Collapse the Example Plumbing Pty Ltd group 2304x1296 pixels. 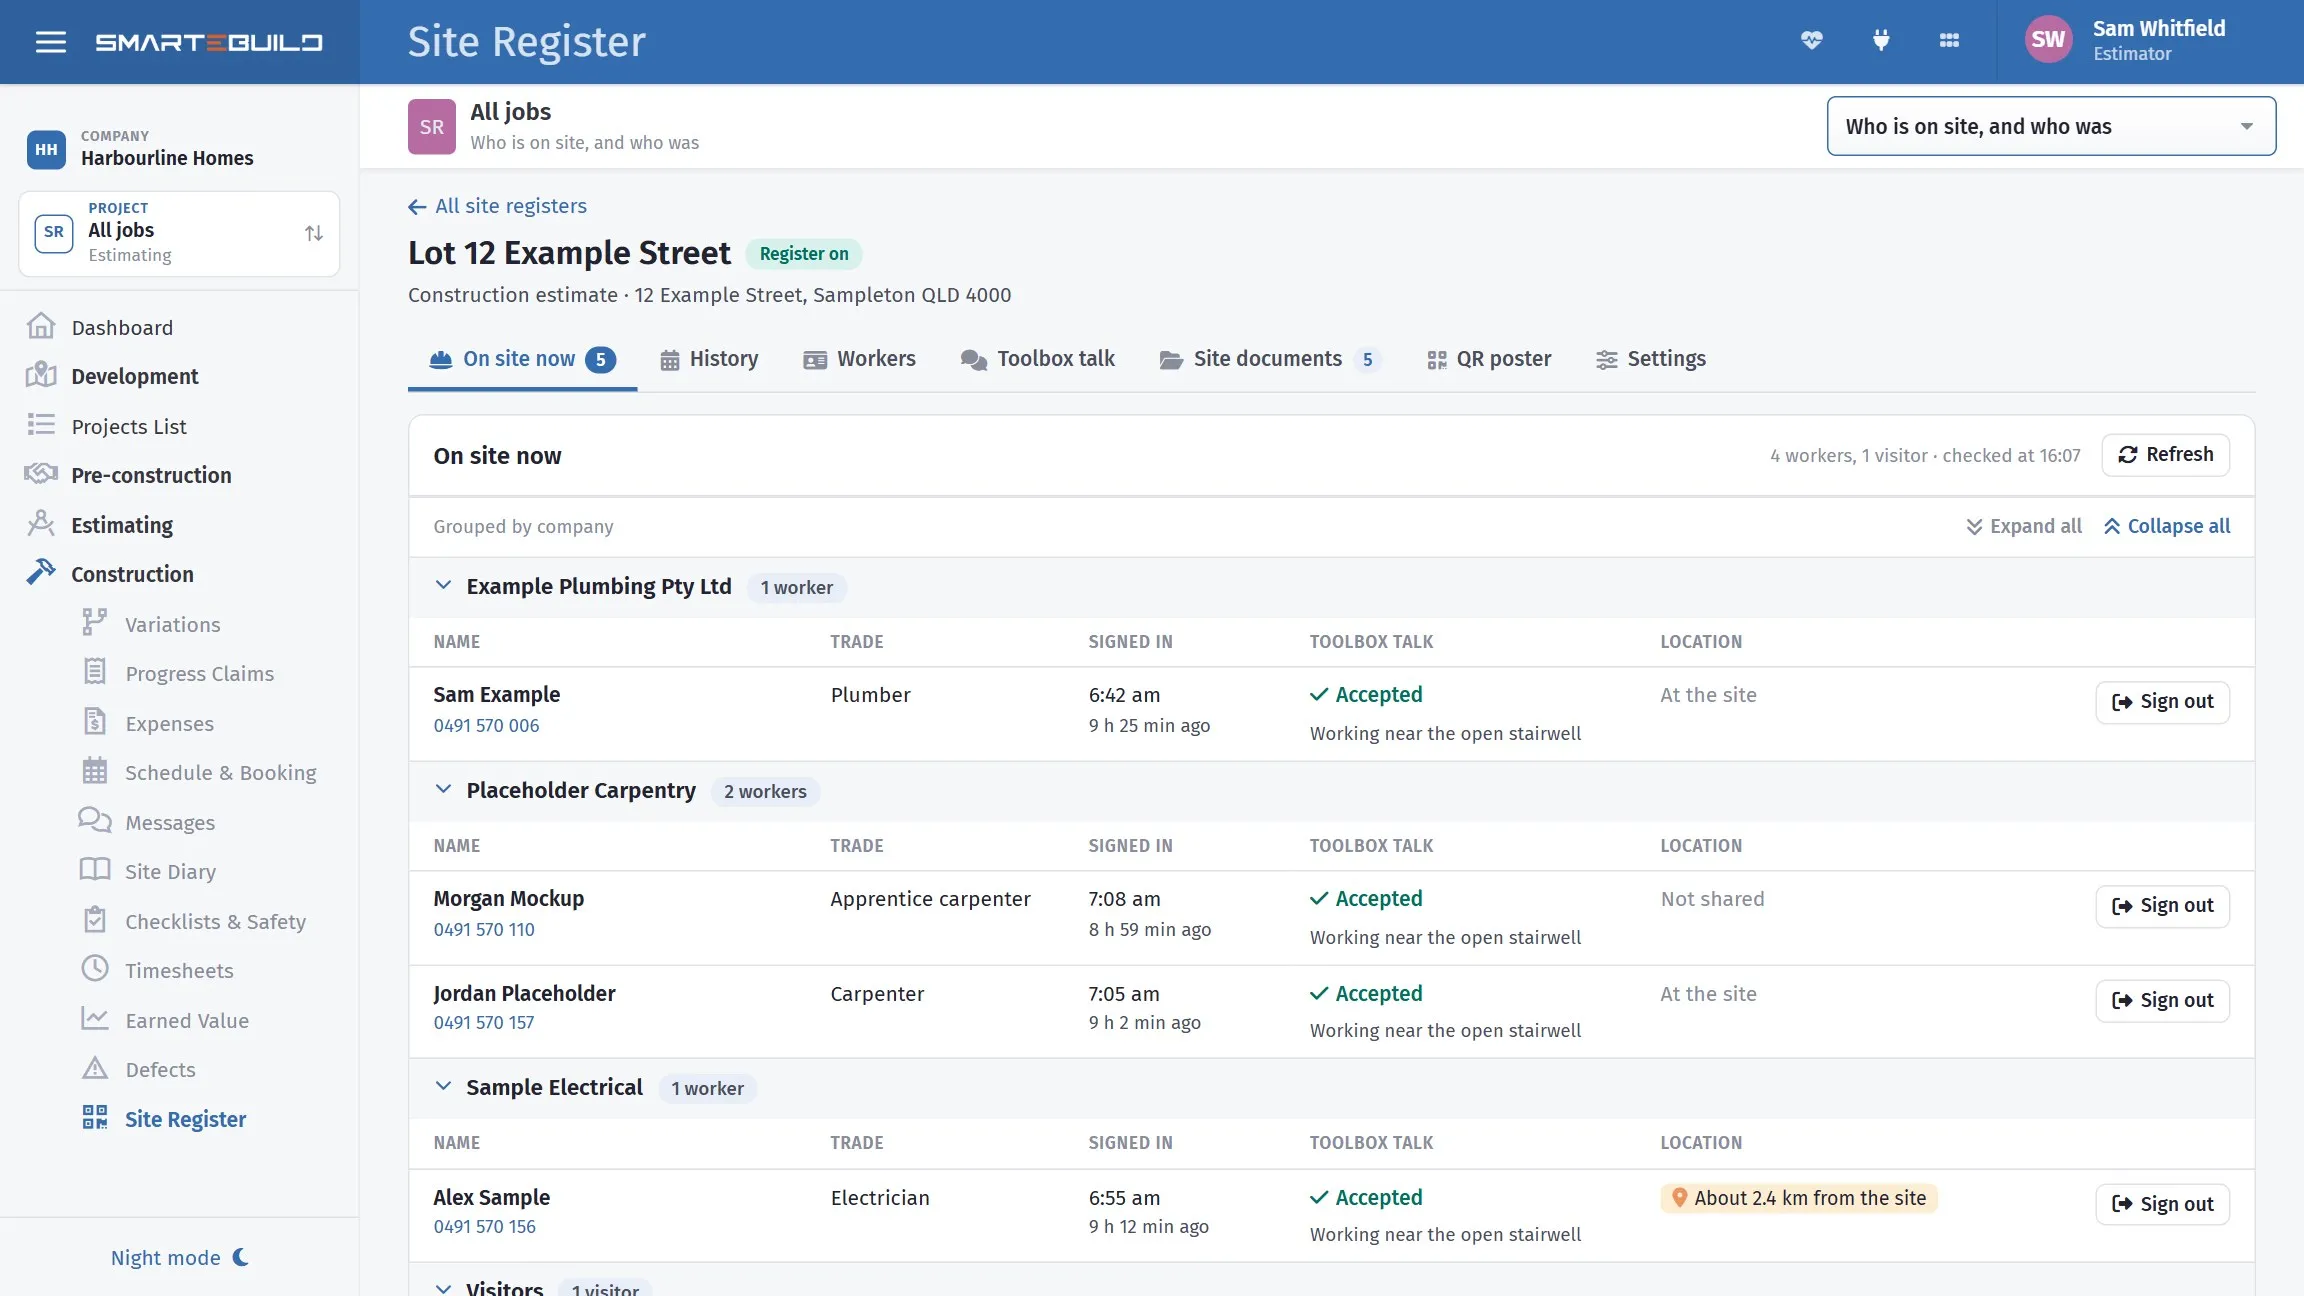443,586
